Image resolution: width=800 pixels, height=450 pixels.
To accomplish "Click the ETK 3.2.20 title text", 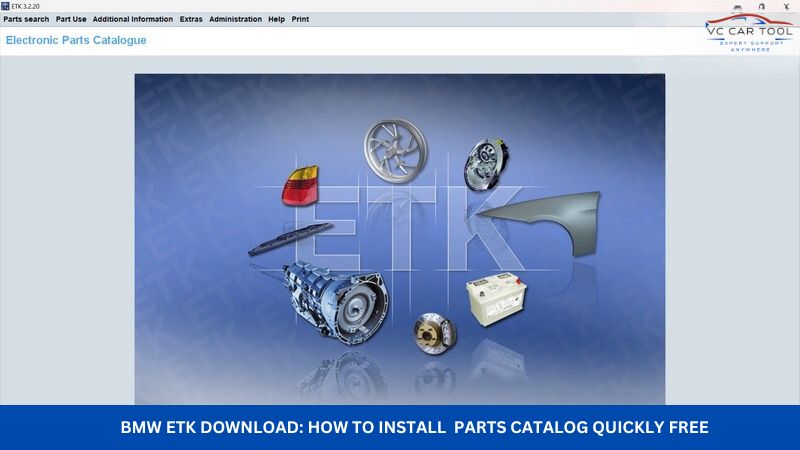I will click(26, 7).
